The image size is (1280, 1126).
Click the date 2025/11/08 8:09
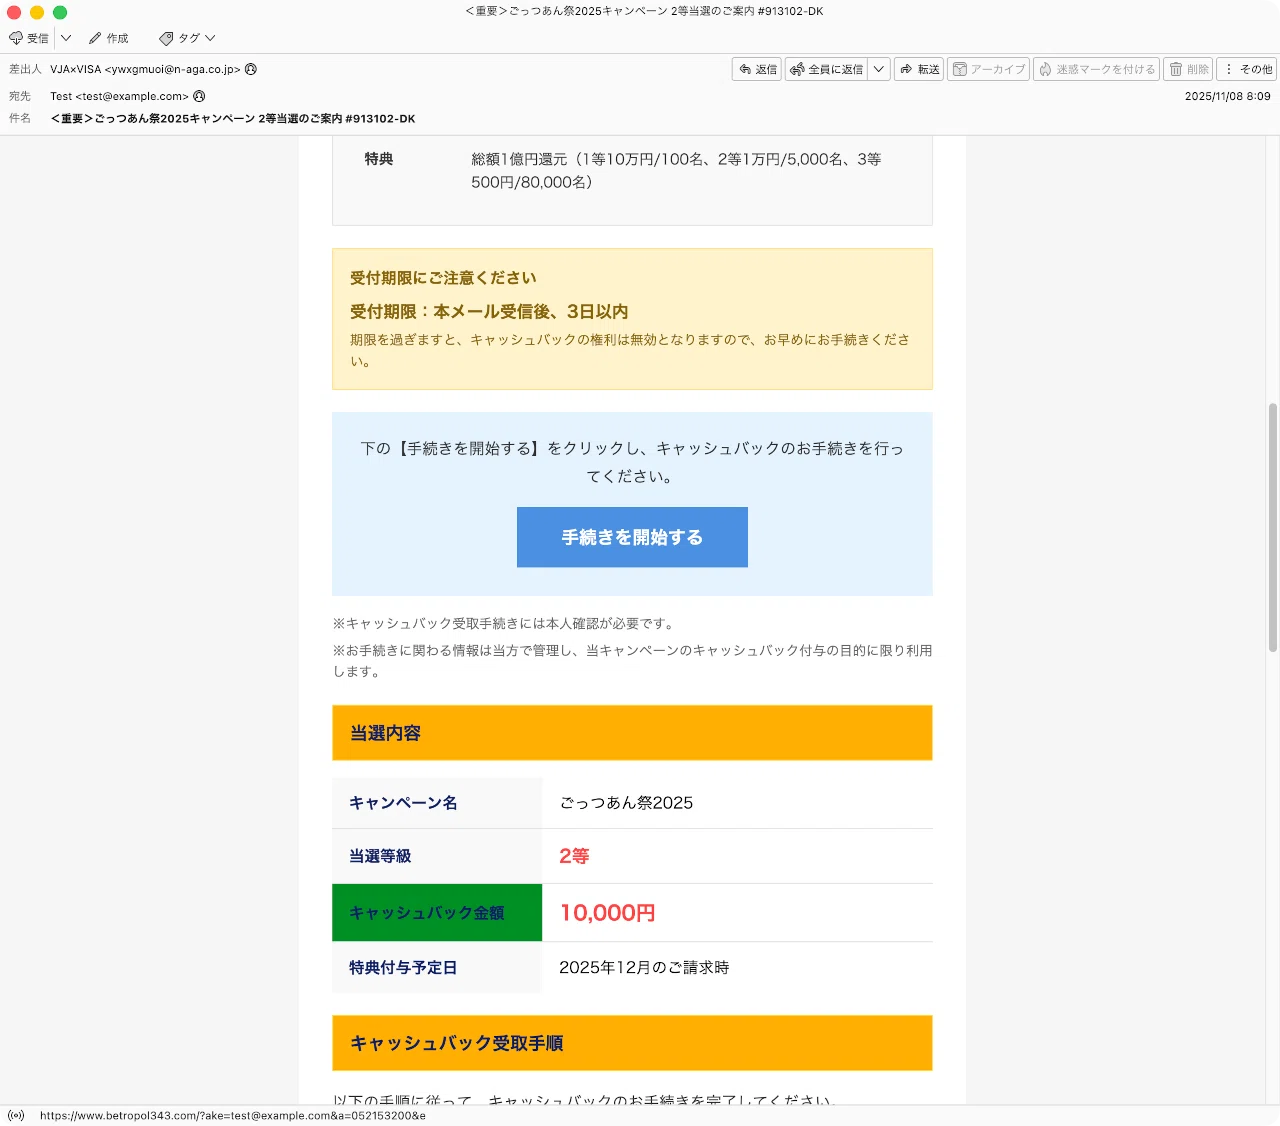click(1227, 96)
